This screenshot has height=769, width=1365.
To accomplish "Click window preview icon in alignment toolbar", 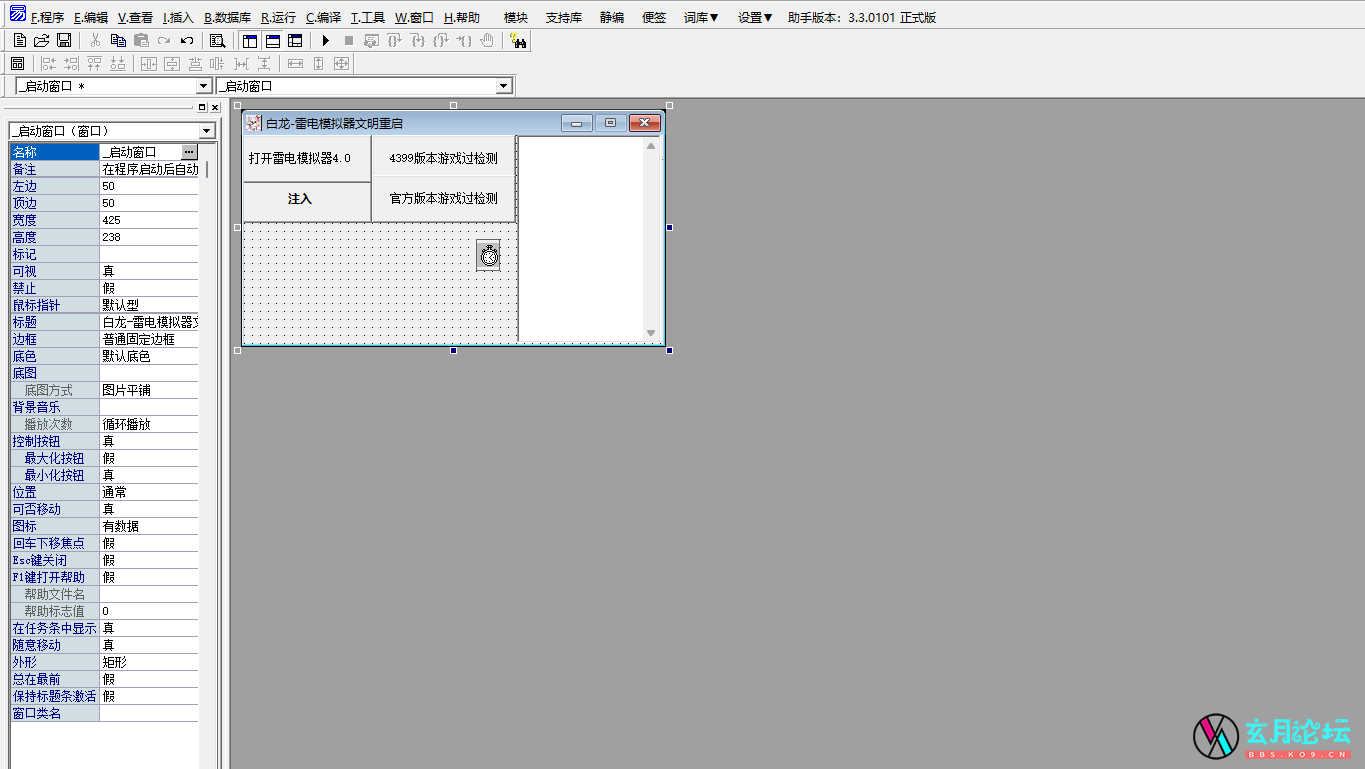I will 17,64.
